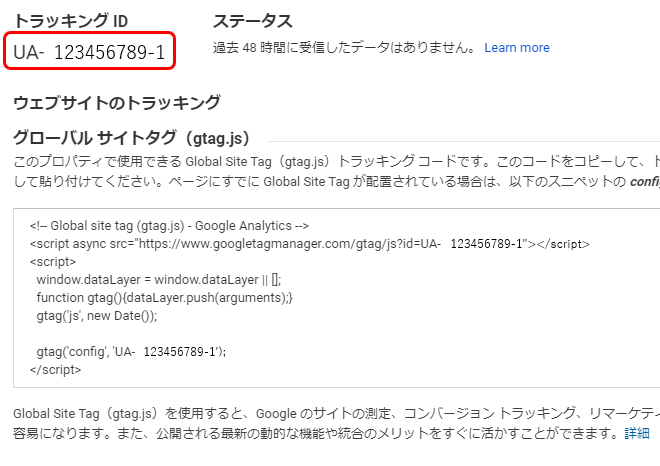
Task: Click the gtag('config', 'UA-123456789-1') line
Action: [131, 351]
